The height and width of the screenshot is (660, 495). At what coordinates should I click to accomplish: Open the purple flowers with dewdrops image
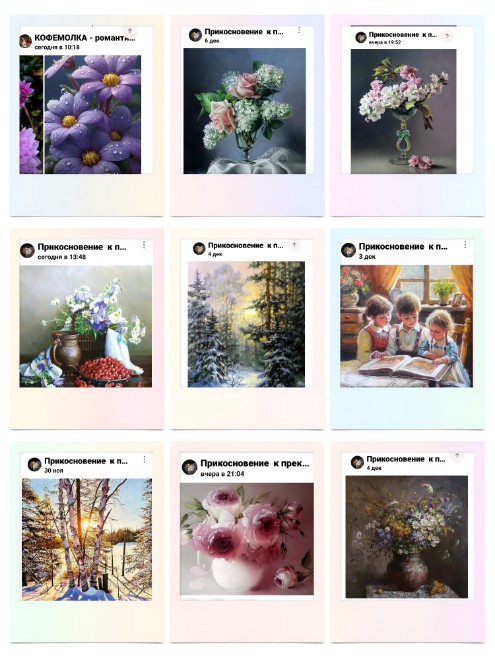pyautogui.click(x=93, y=114)
